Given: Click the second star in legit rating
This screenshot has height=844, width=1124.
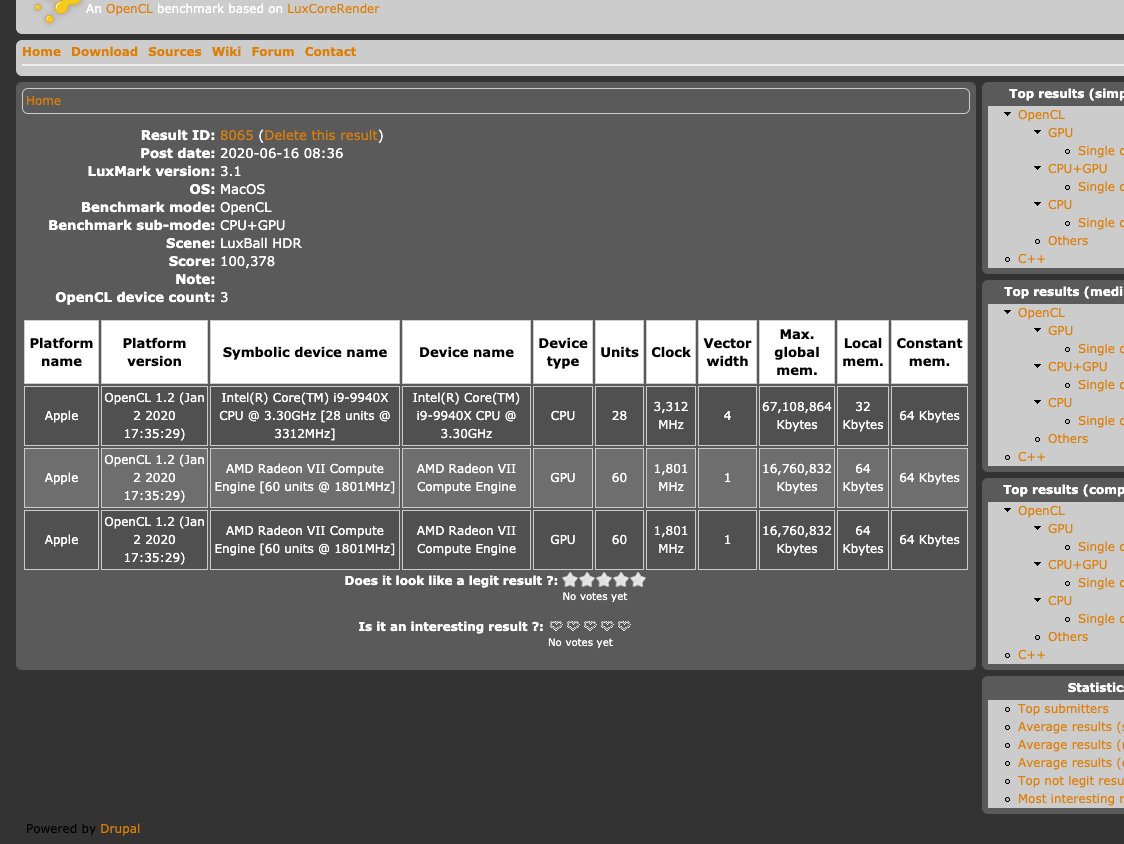Looking at the screenshot, I should (x=587, y=579).
